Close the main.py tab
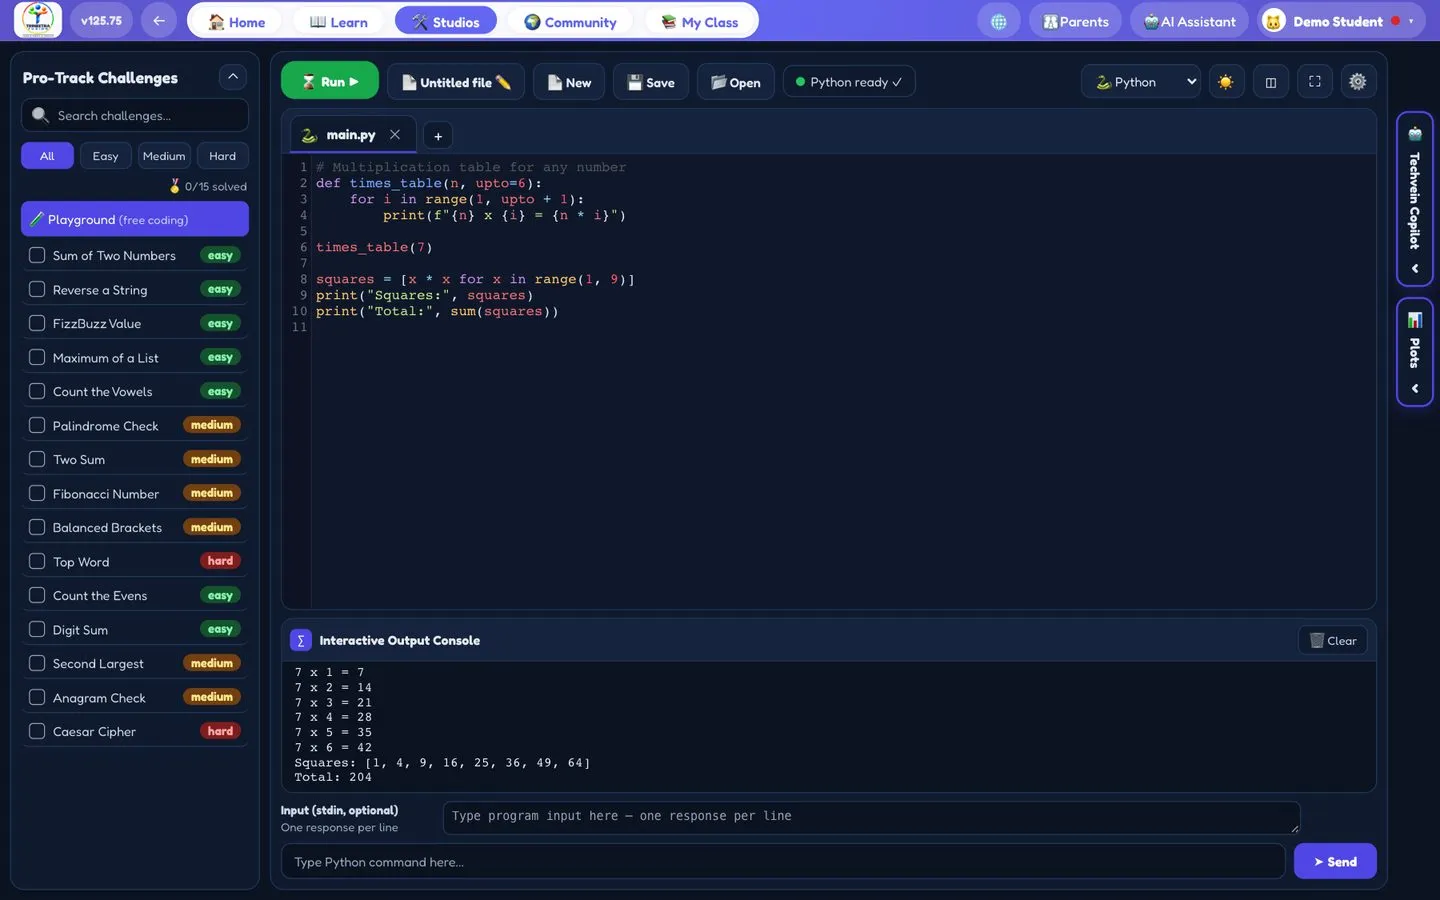This screenshot has height=900, width=1440. [395, 135]
